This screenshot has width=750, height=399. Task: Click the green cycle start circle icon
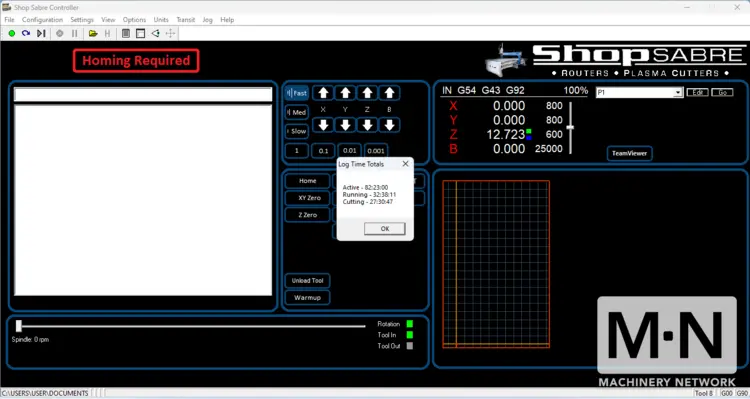12,33
